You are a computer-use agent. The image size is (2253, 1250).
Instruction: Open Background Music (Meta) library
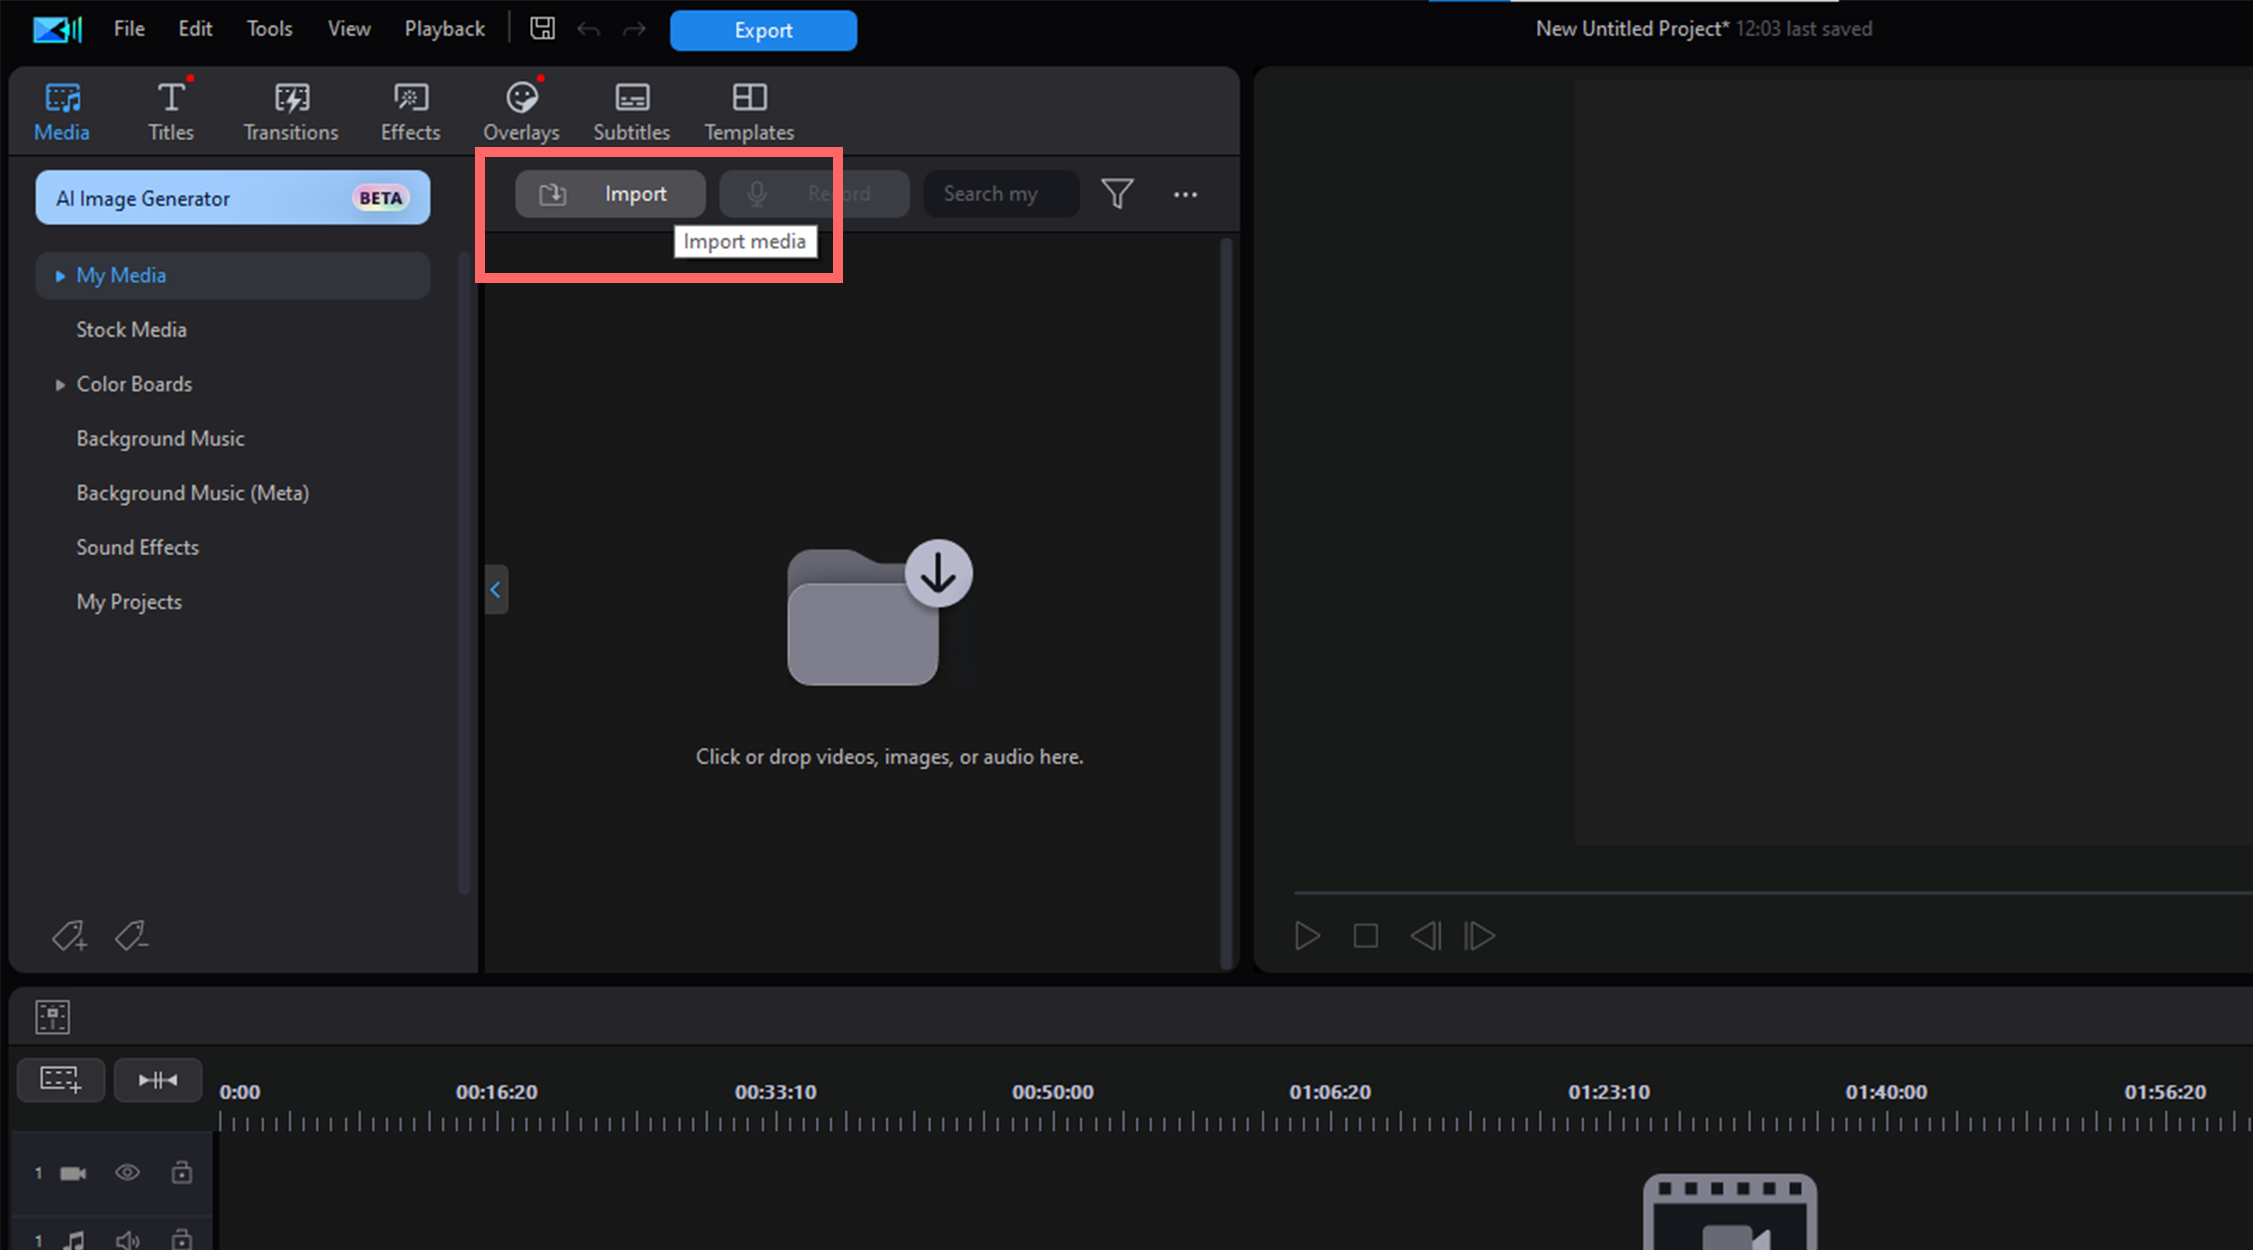pos(192,493)
